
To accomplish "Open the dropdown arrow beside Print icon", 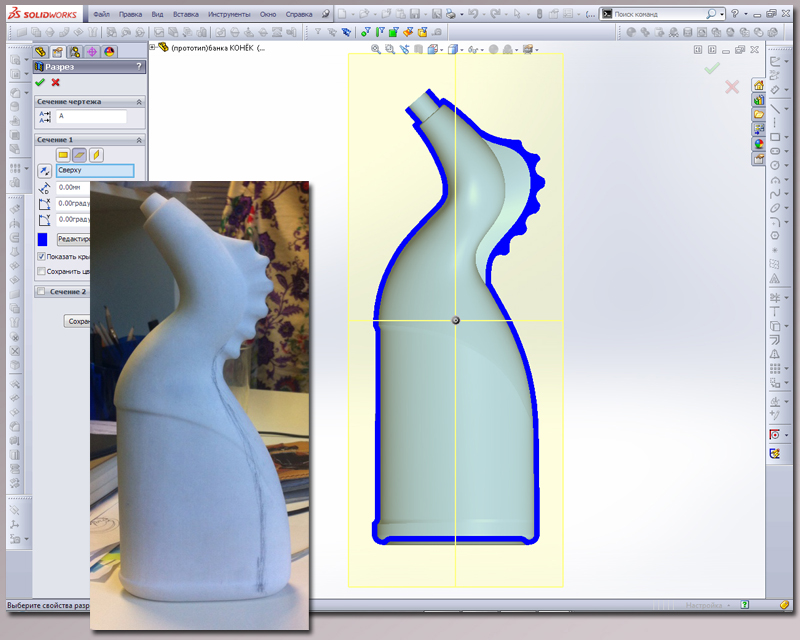I will [x=461, y=14].
